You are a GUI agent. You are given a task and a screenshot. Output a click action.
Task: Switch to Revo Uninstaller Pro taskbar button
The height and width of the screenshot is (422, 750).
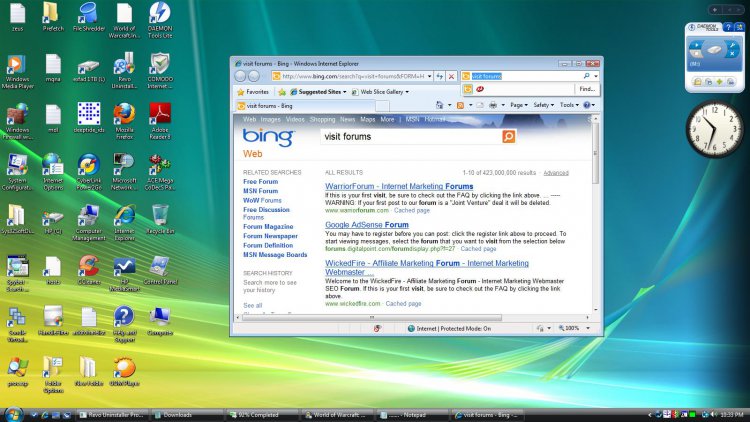(x=112, y=415)
